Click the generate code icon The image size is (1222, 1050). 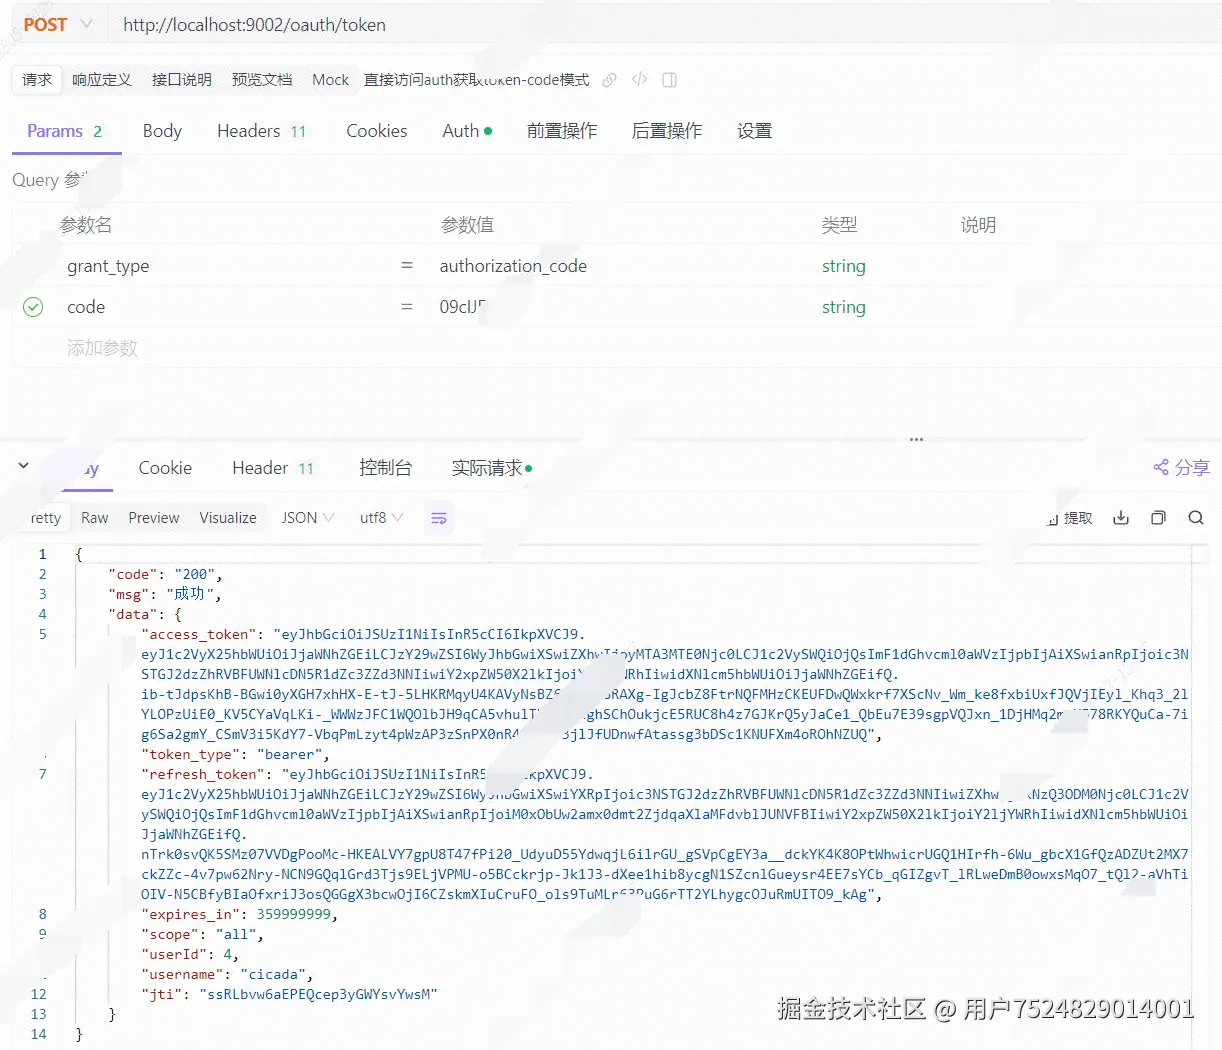[x=639, y=80]
